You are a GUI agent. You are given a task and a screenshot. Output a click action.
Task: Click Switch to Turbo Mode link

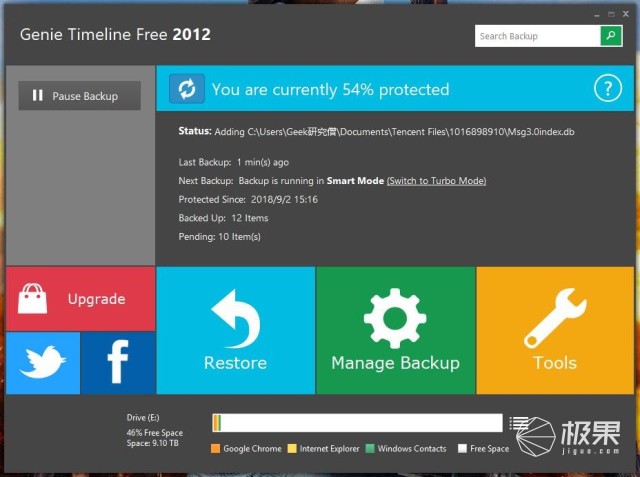(x=436, y=181)
